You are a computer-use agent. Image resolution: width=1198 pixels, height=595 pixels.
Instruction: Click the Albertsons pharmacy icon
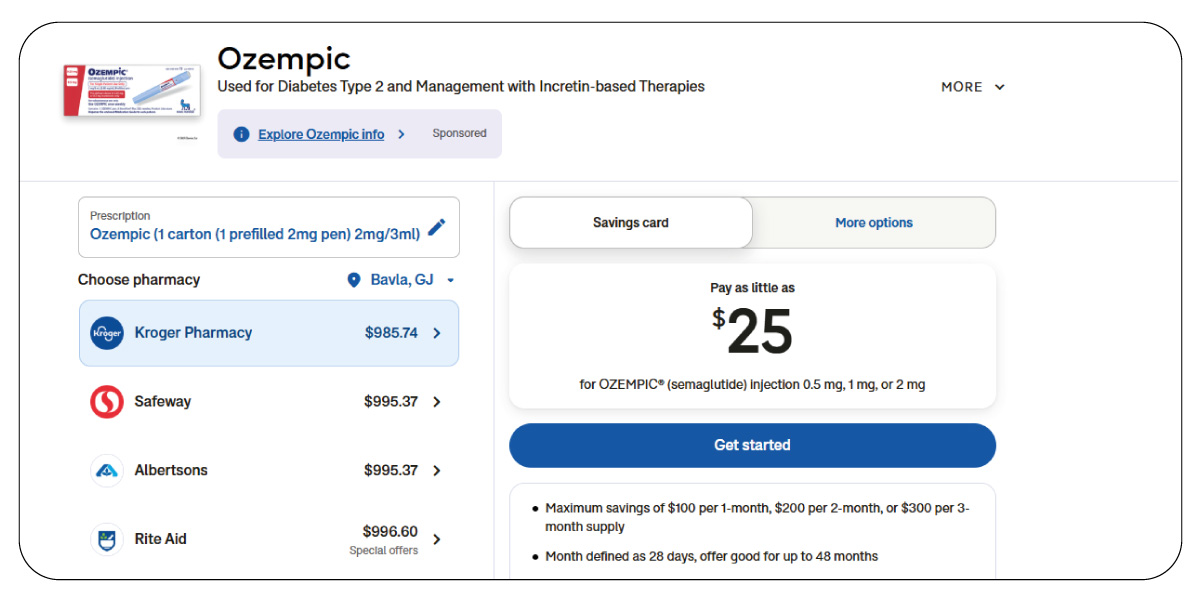tap(106, 470)
